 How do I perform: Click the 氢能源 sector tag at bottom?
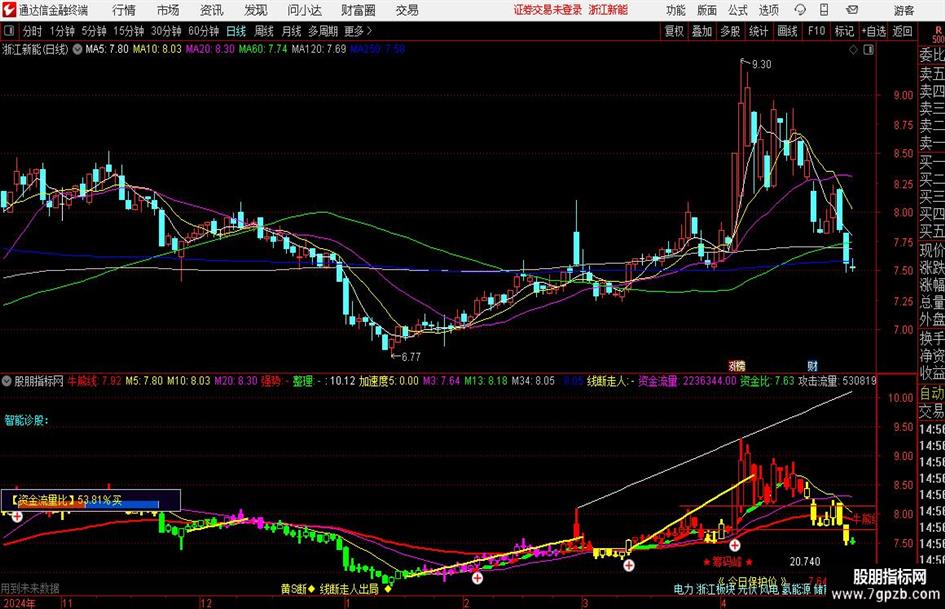796,589
